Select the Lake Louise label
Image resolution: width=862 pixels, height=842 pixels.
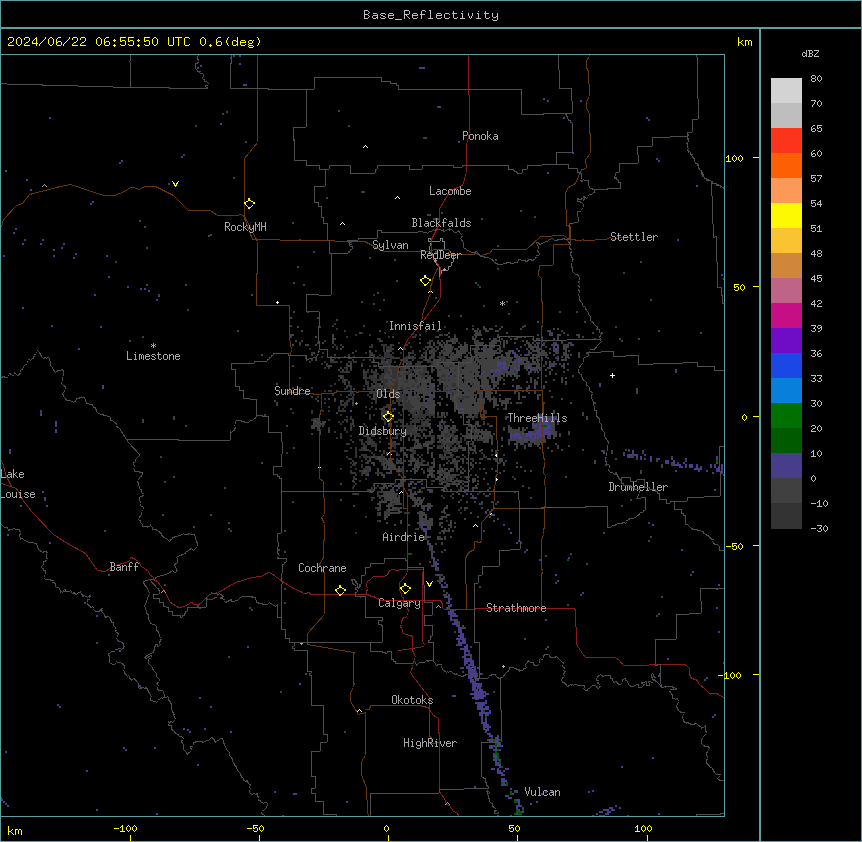[18, 484]
